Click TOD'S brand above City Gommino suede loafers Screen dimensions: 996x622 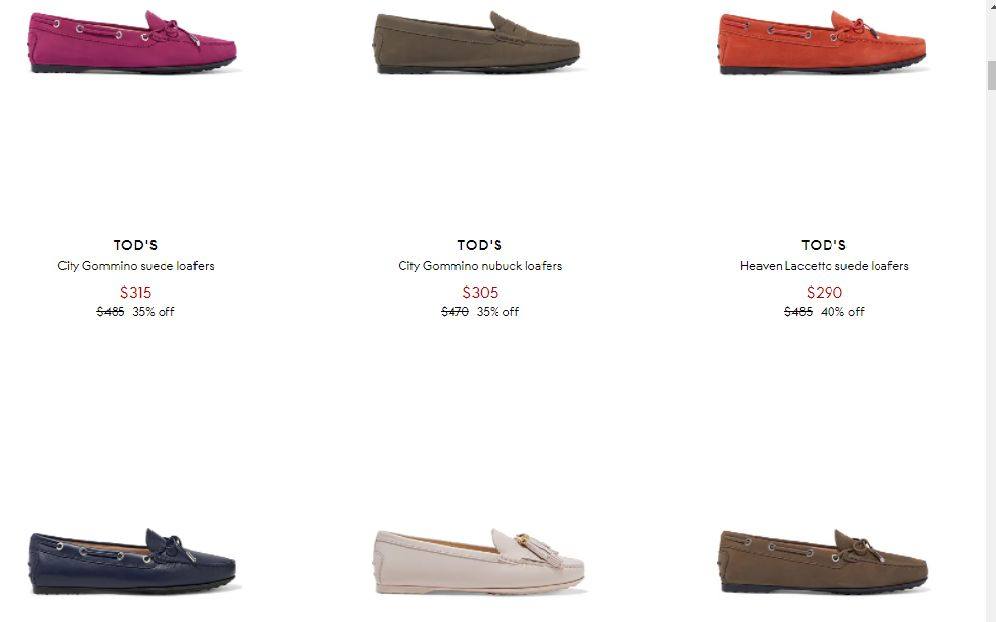[136, 245]
